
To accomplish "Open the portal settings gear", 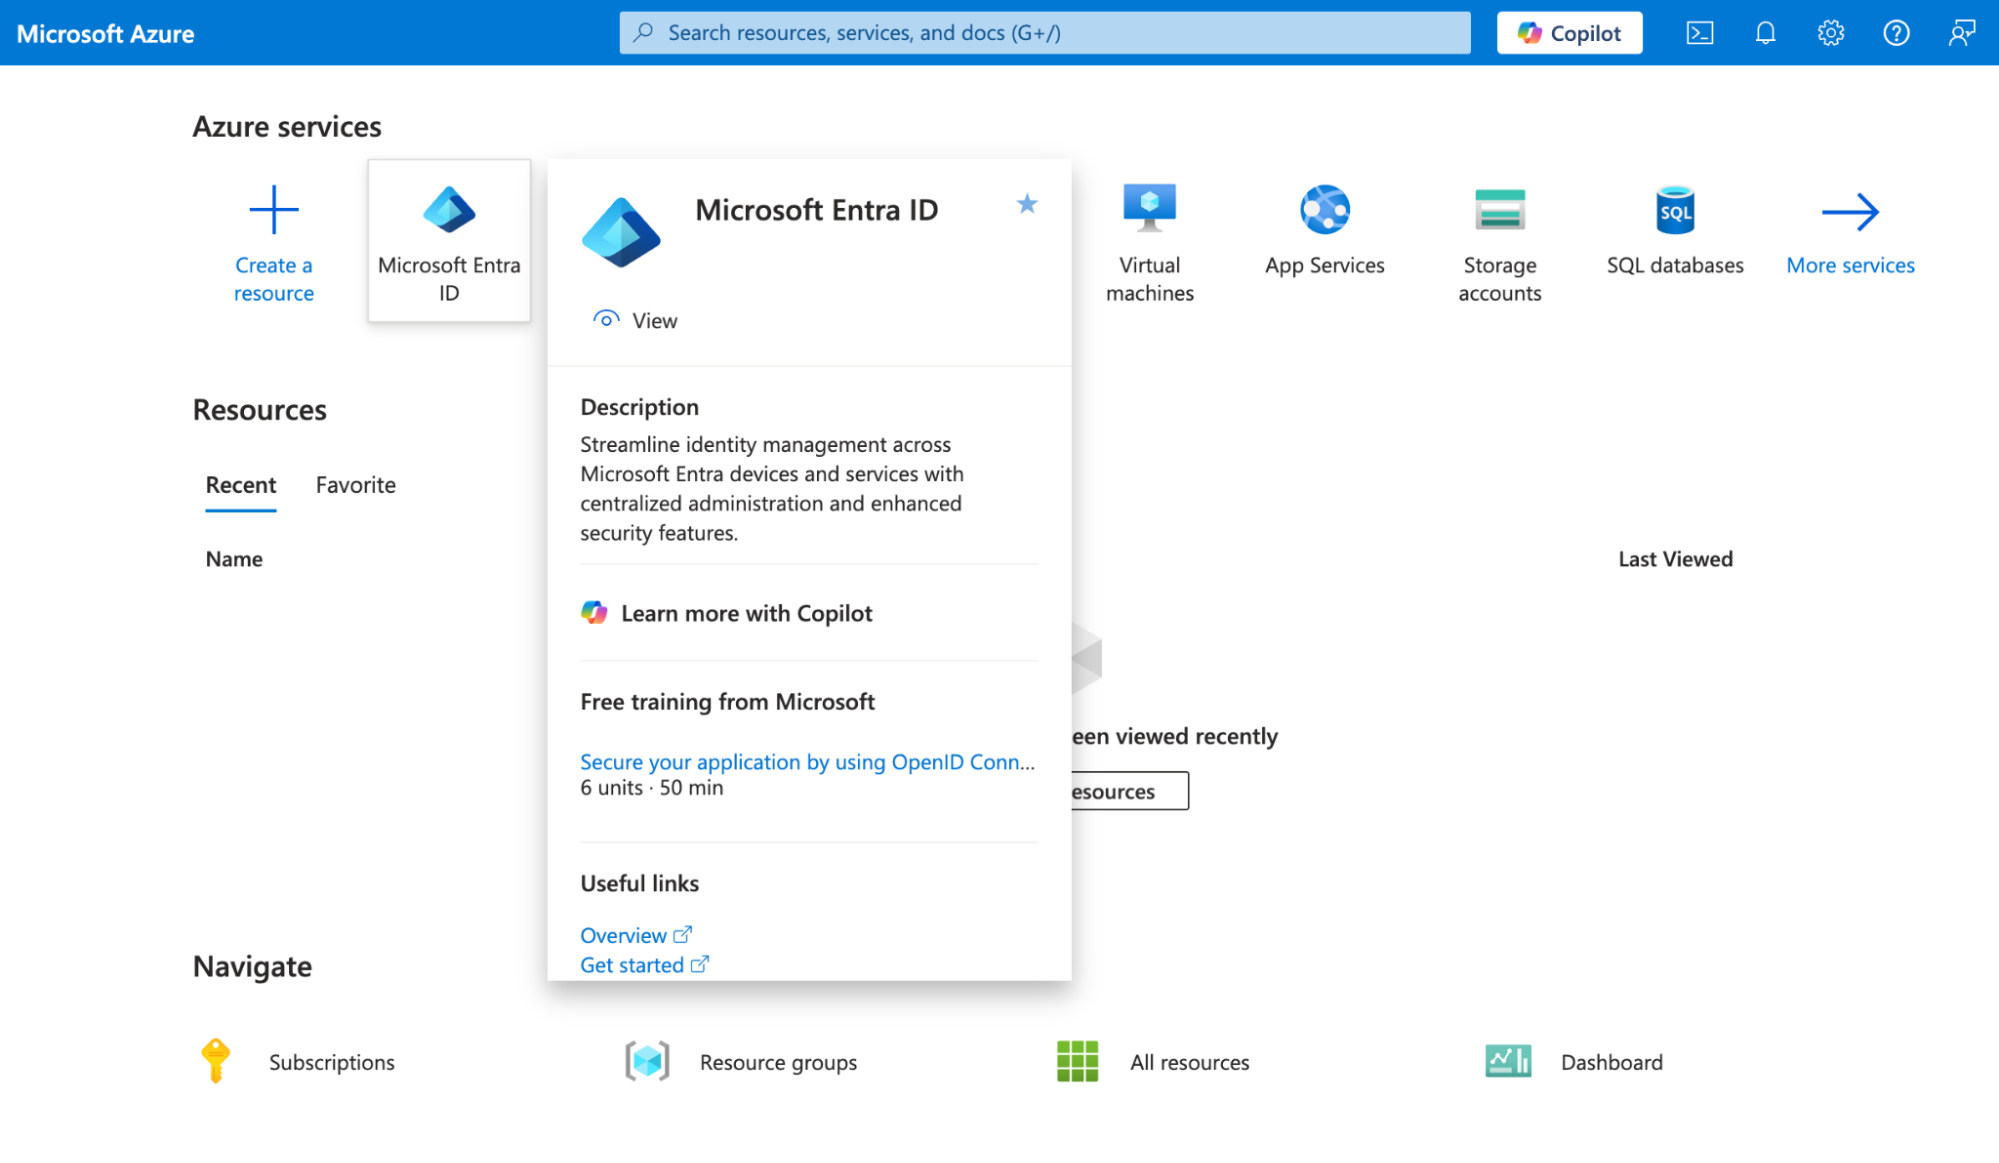I will pyautogui.click(x=1830, y=33).
